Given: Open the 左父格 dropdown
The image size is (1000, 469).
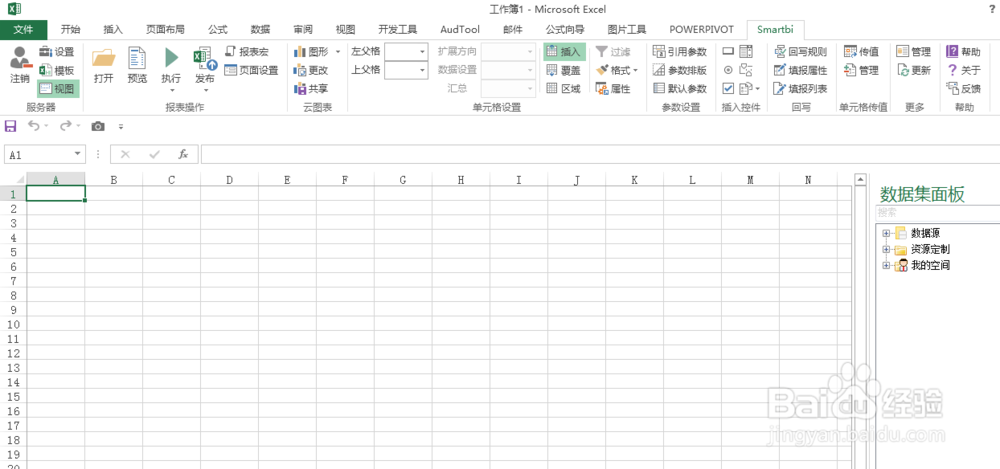Looking at the screenshot, I should pos(422,52).
